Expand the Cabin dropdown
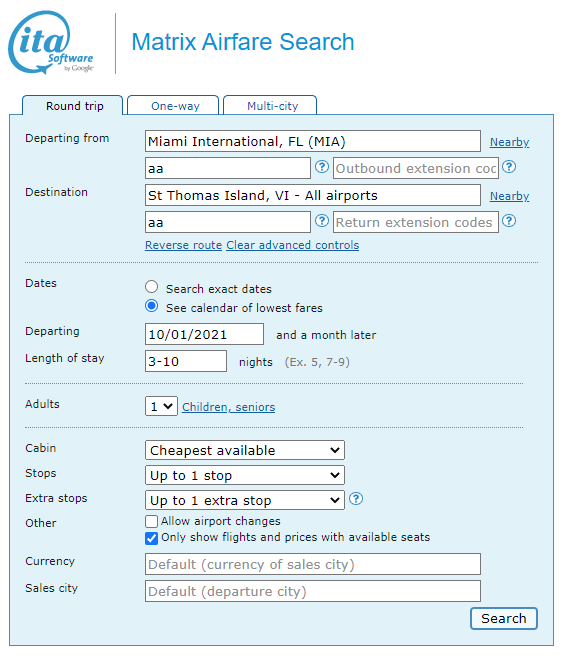 (245, 450)
